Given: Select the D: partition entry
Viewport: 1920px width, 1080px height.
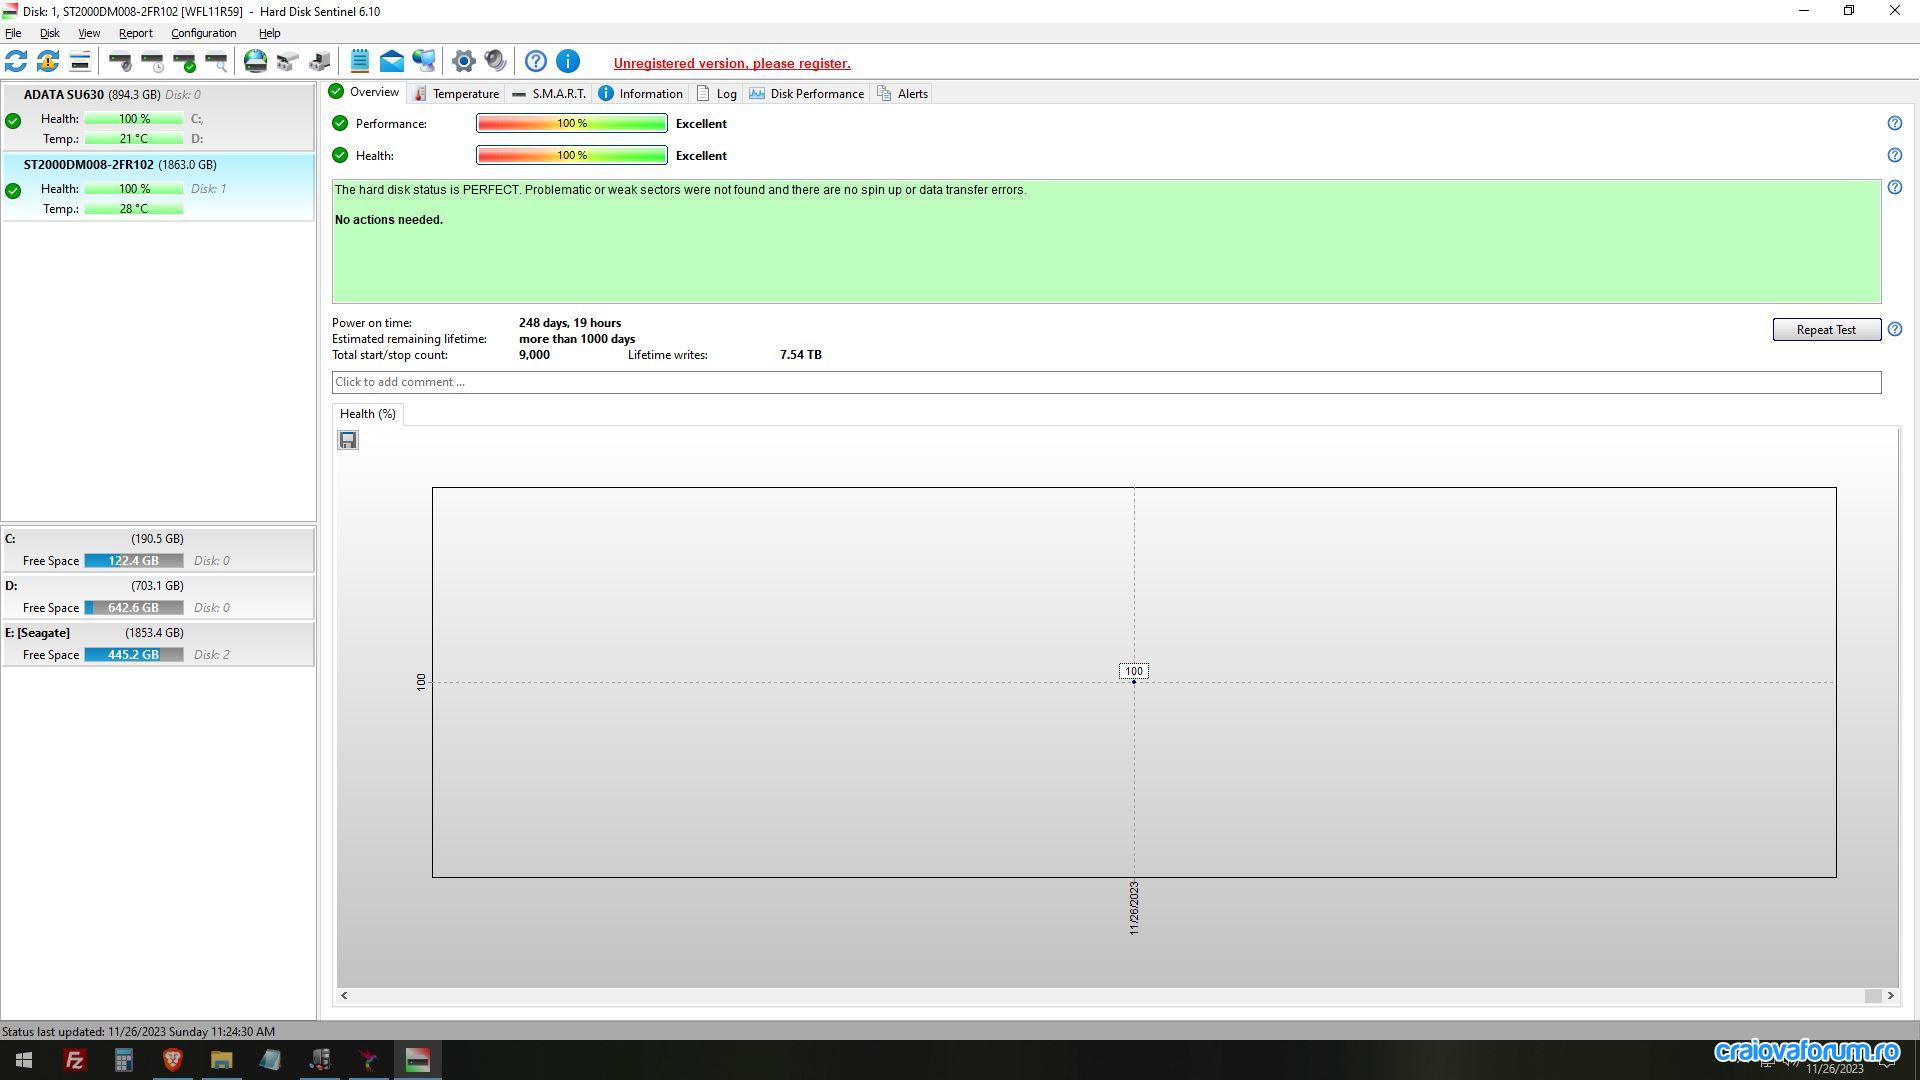Looking at the screenshot, I should [x=158, y=597].
